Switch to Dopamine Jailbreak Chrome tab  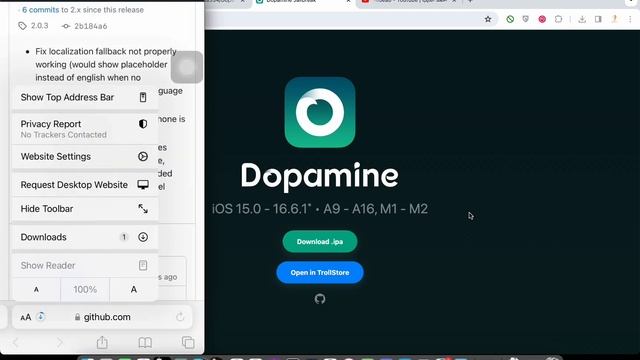pyautogui.click(x=302, y=2)
